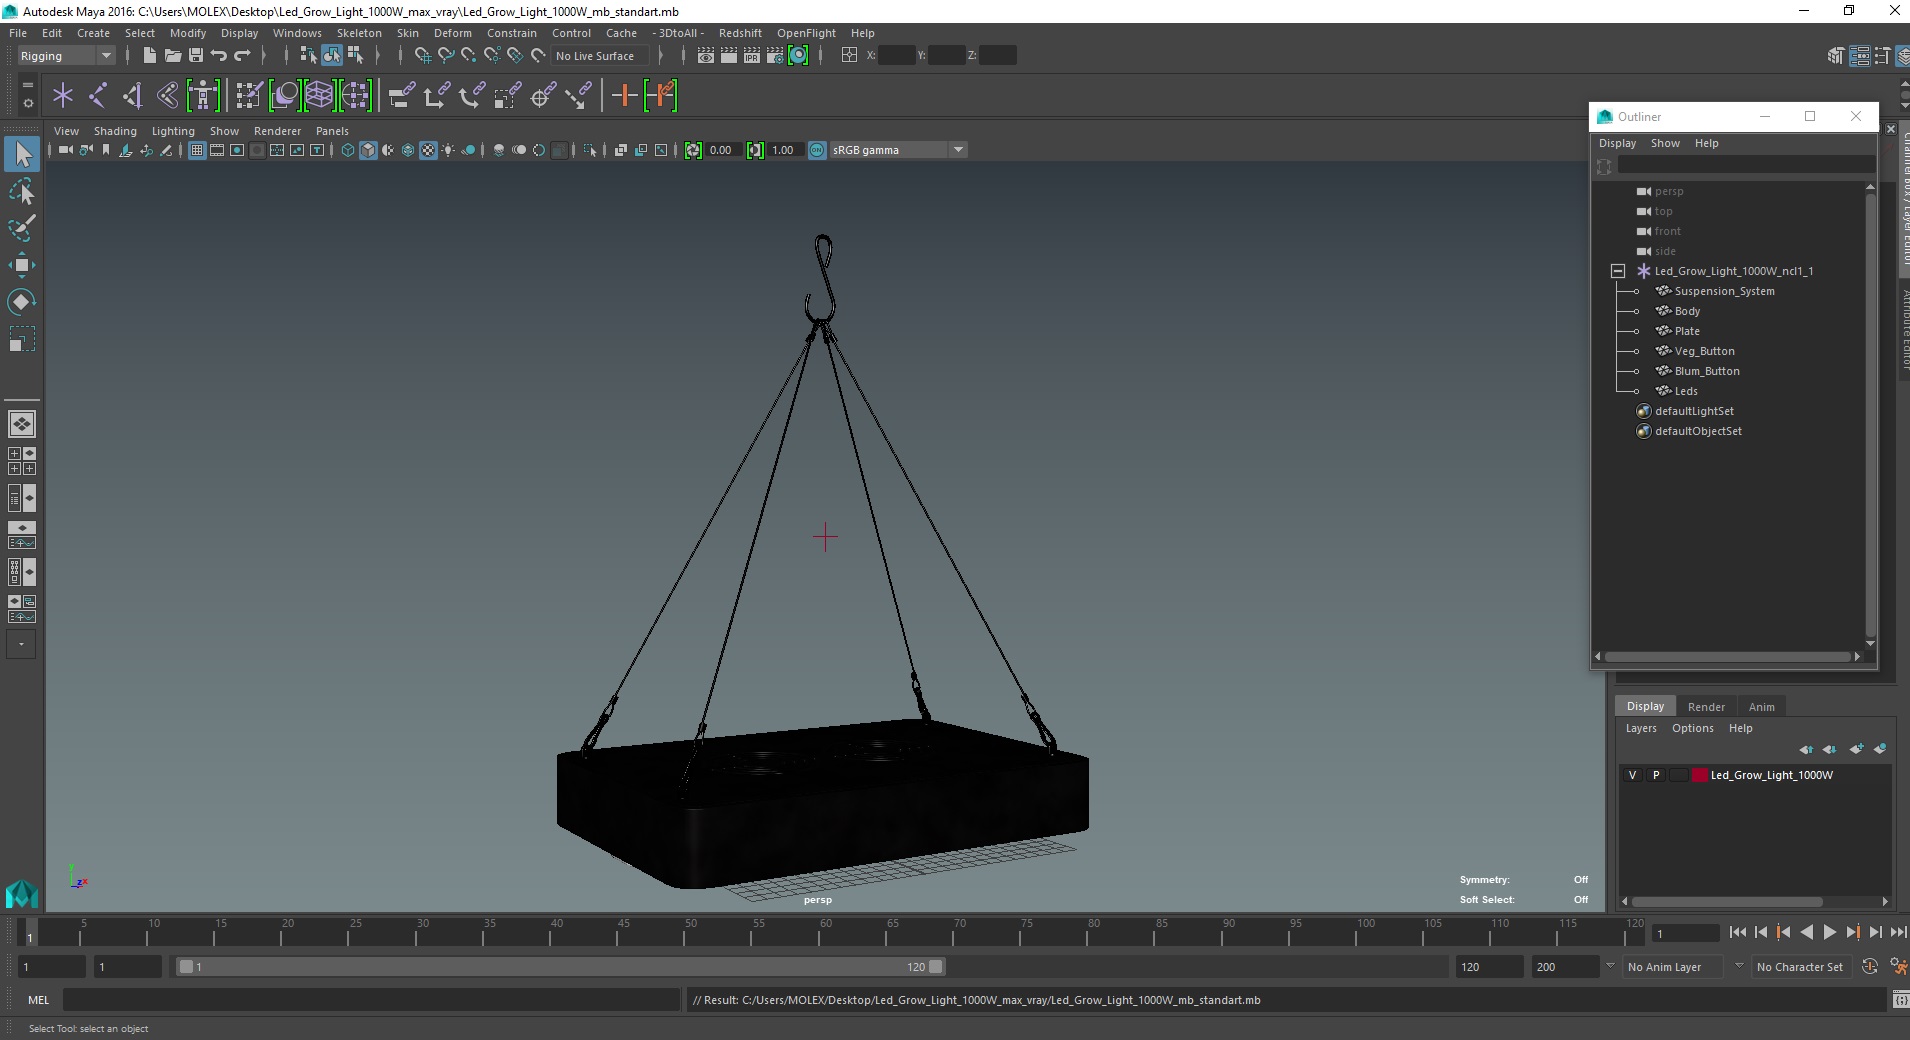
Task: Toggle snap to grids in status line
Action: coord(423,56)
